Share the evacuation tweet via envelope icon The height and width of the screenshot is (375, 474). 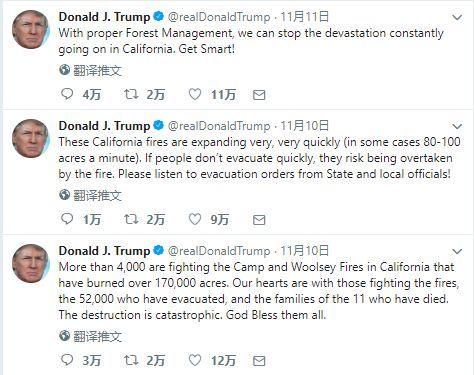click(x=259, y=220)
